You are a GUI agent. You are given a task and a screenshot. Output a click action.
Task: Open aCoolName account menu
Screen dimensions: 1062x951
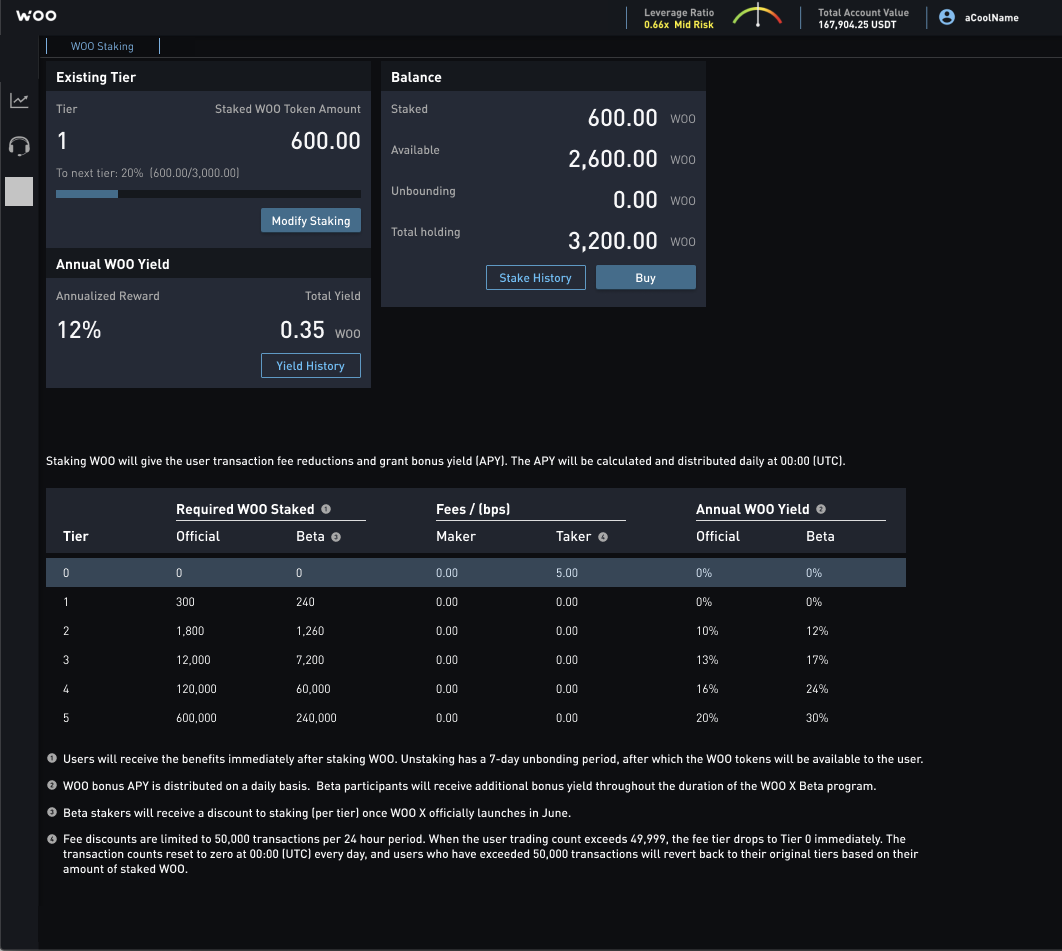click(991, 17)
